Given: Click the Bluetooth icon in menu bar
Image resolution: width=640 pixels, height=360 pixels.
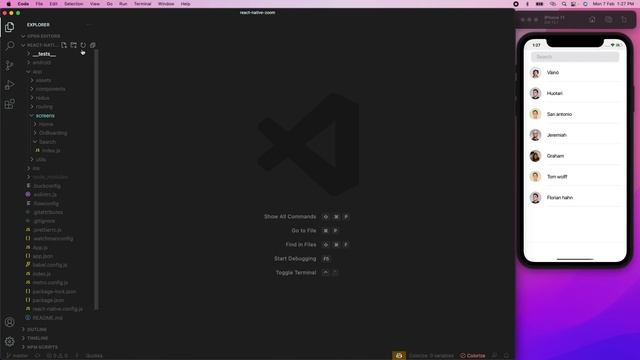Looking at the screenshot, I should click(x=527, y=4).
